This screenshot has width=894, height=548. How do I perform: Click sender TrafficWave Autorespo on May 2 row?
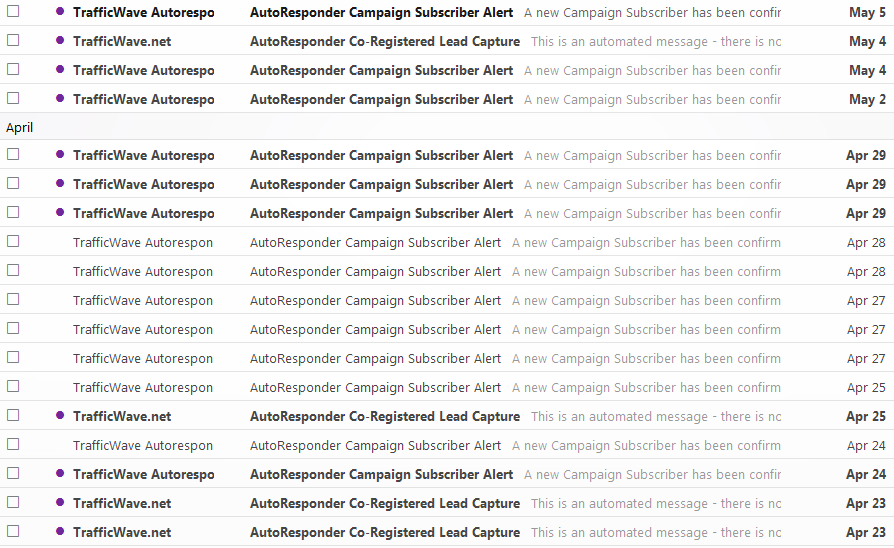144,100
